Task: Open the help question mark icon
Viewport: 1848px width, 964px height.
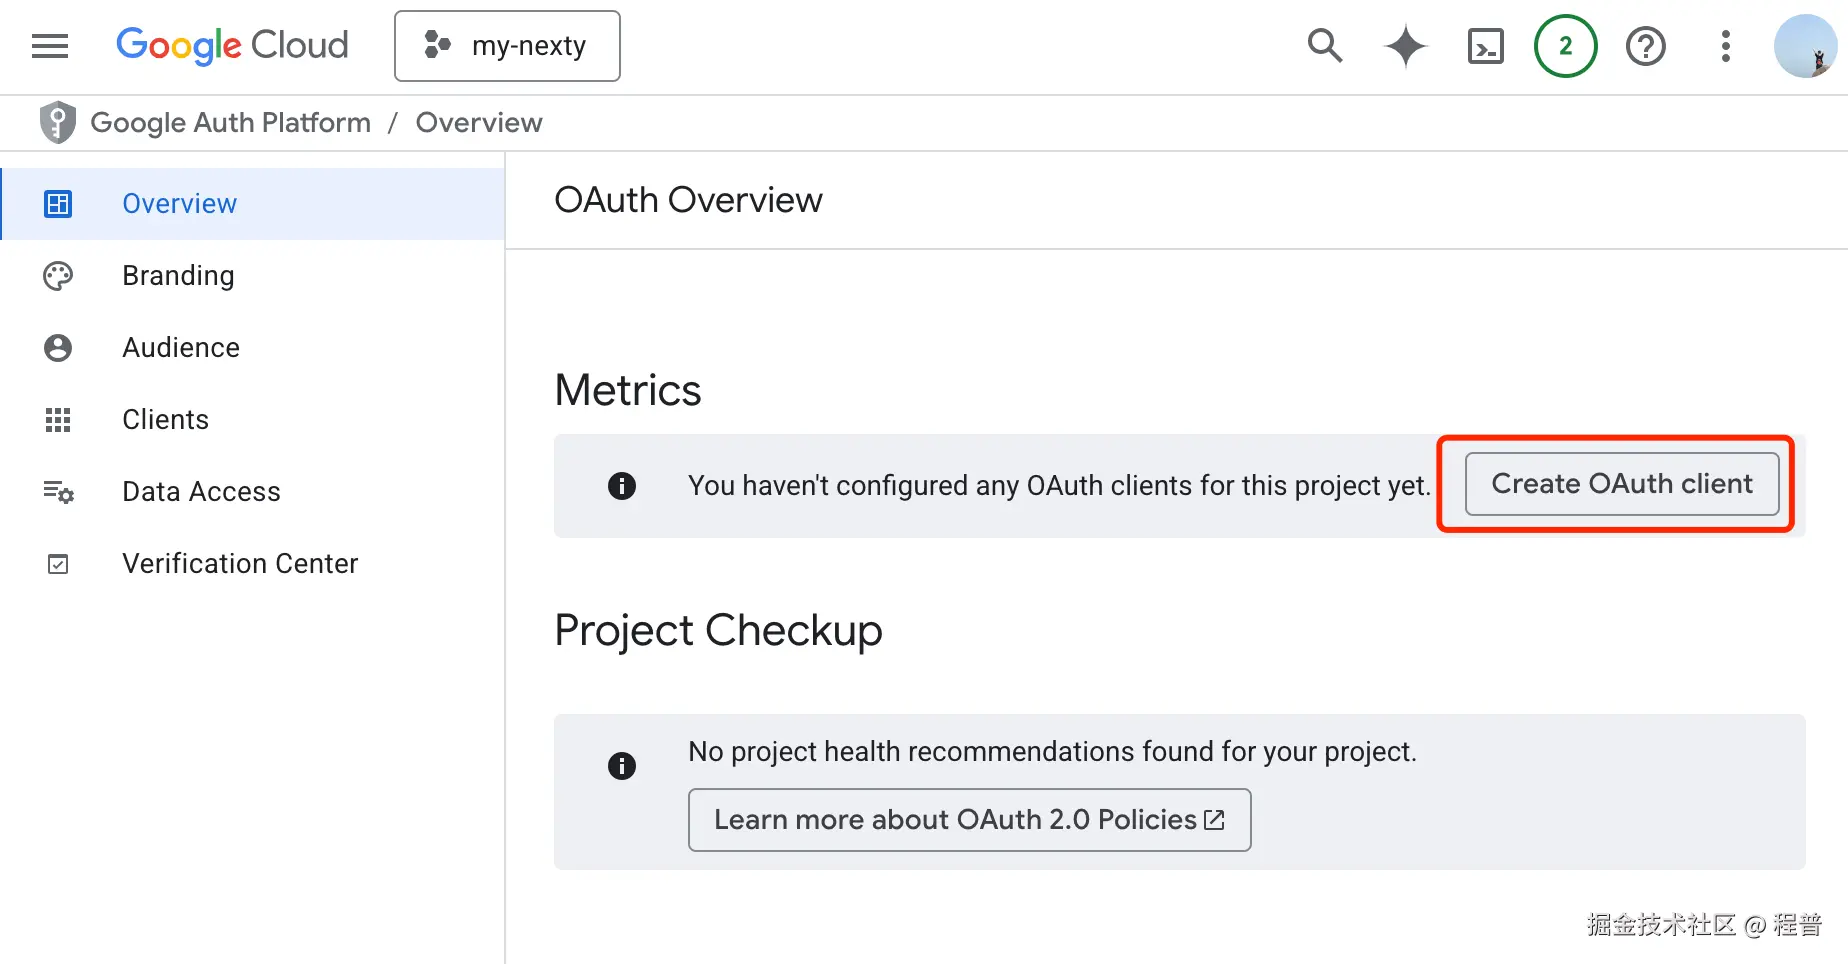Action: [1645, 46]
